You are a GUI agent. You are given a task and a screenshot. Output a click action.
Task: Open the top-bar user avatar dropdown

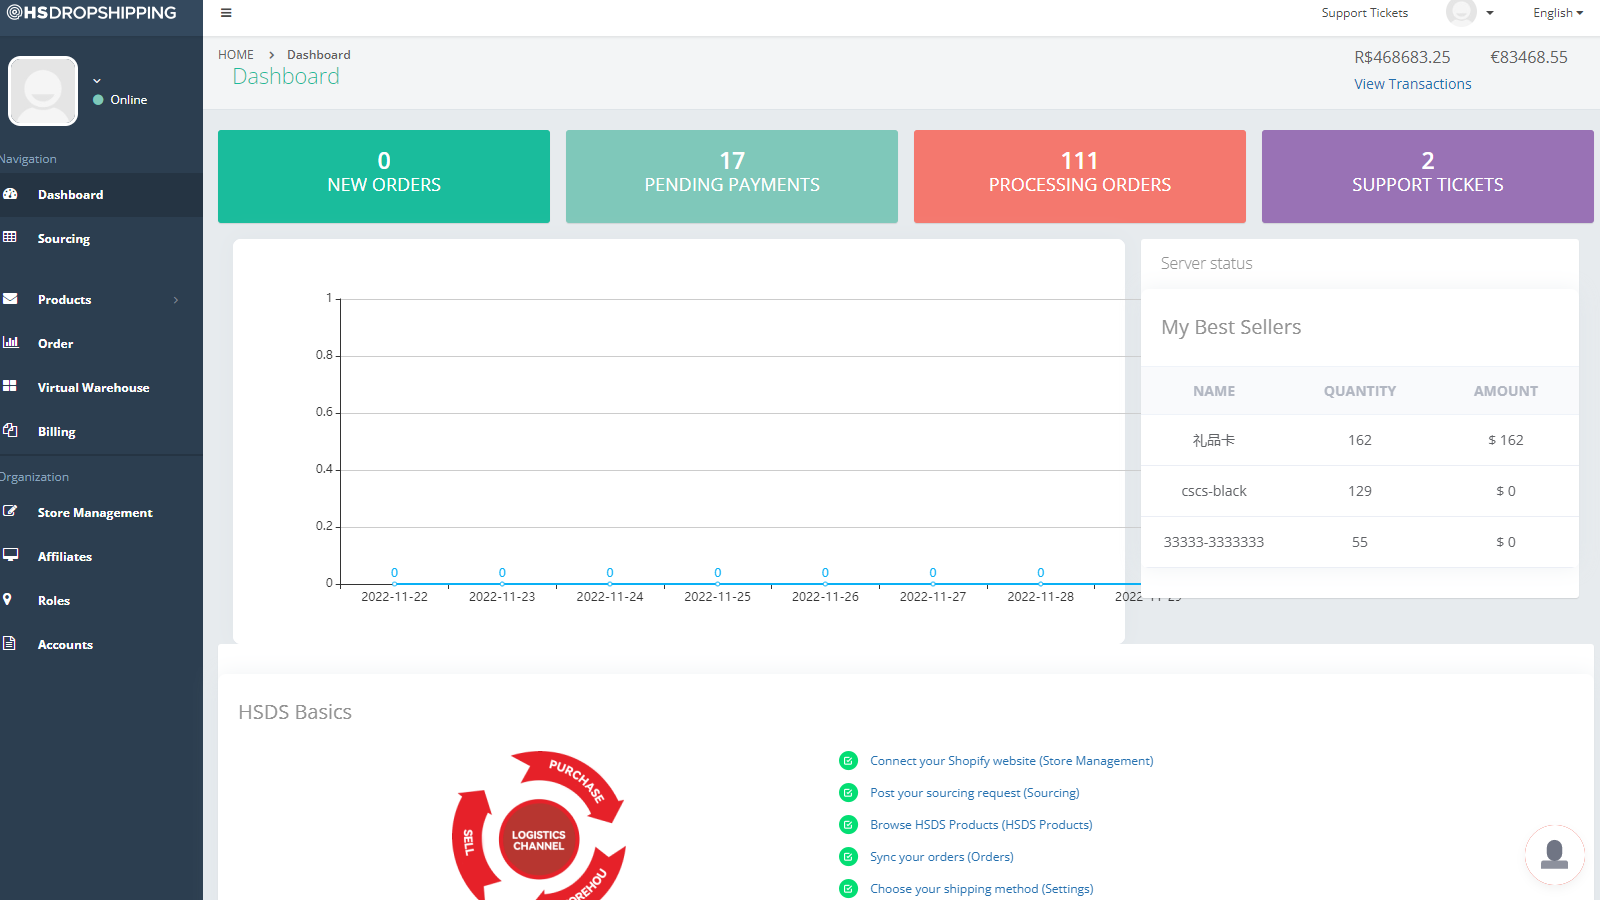point(1470,13)
